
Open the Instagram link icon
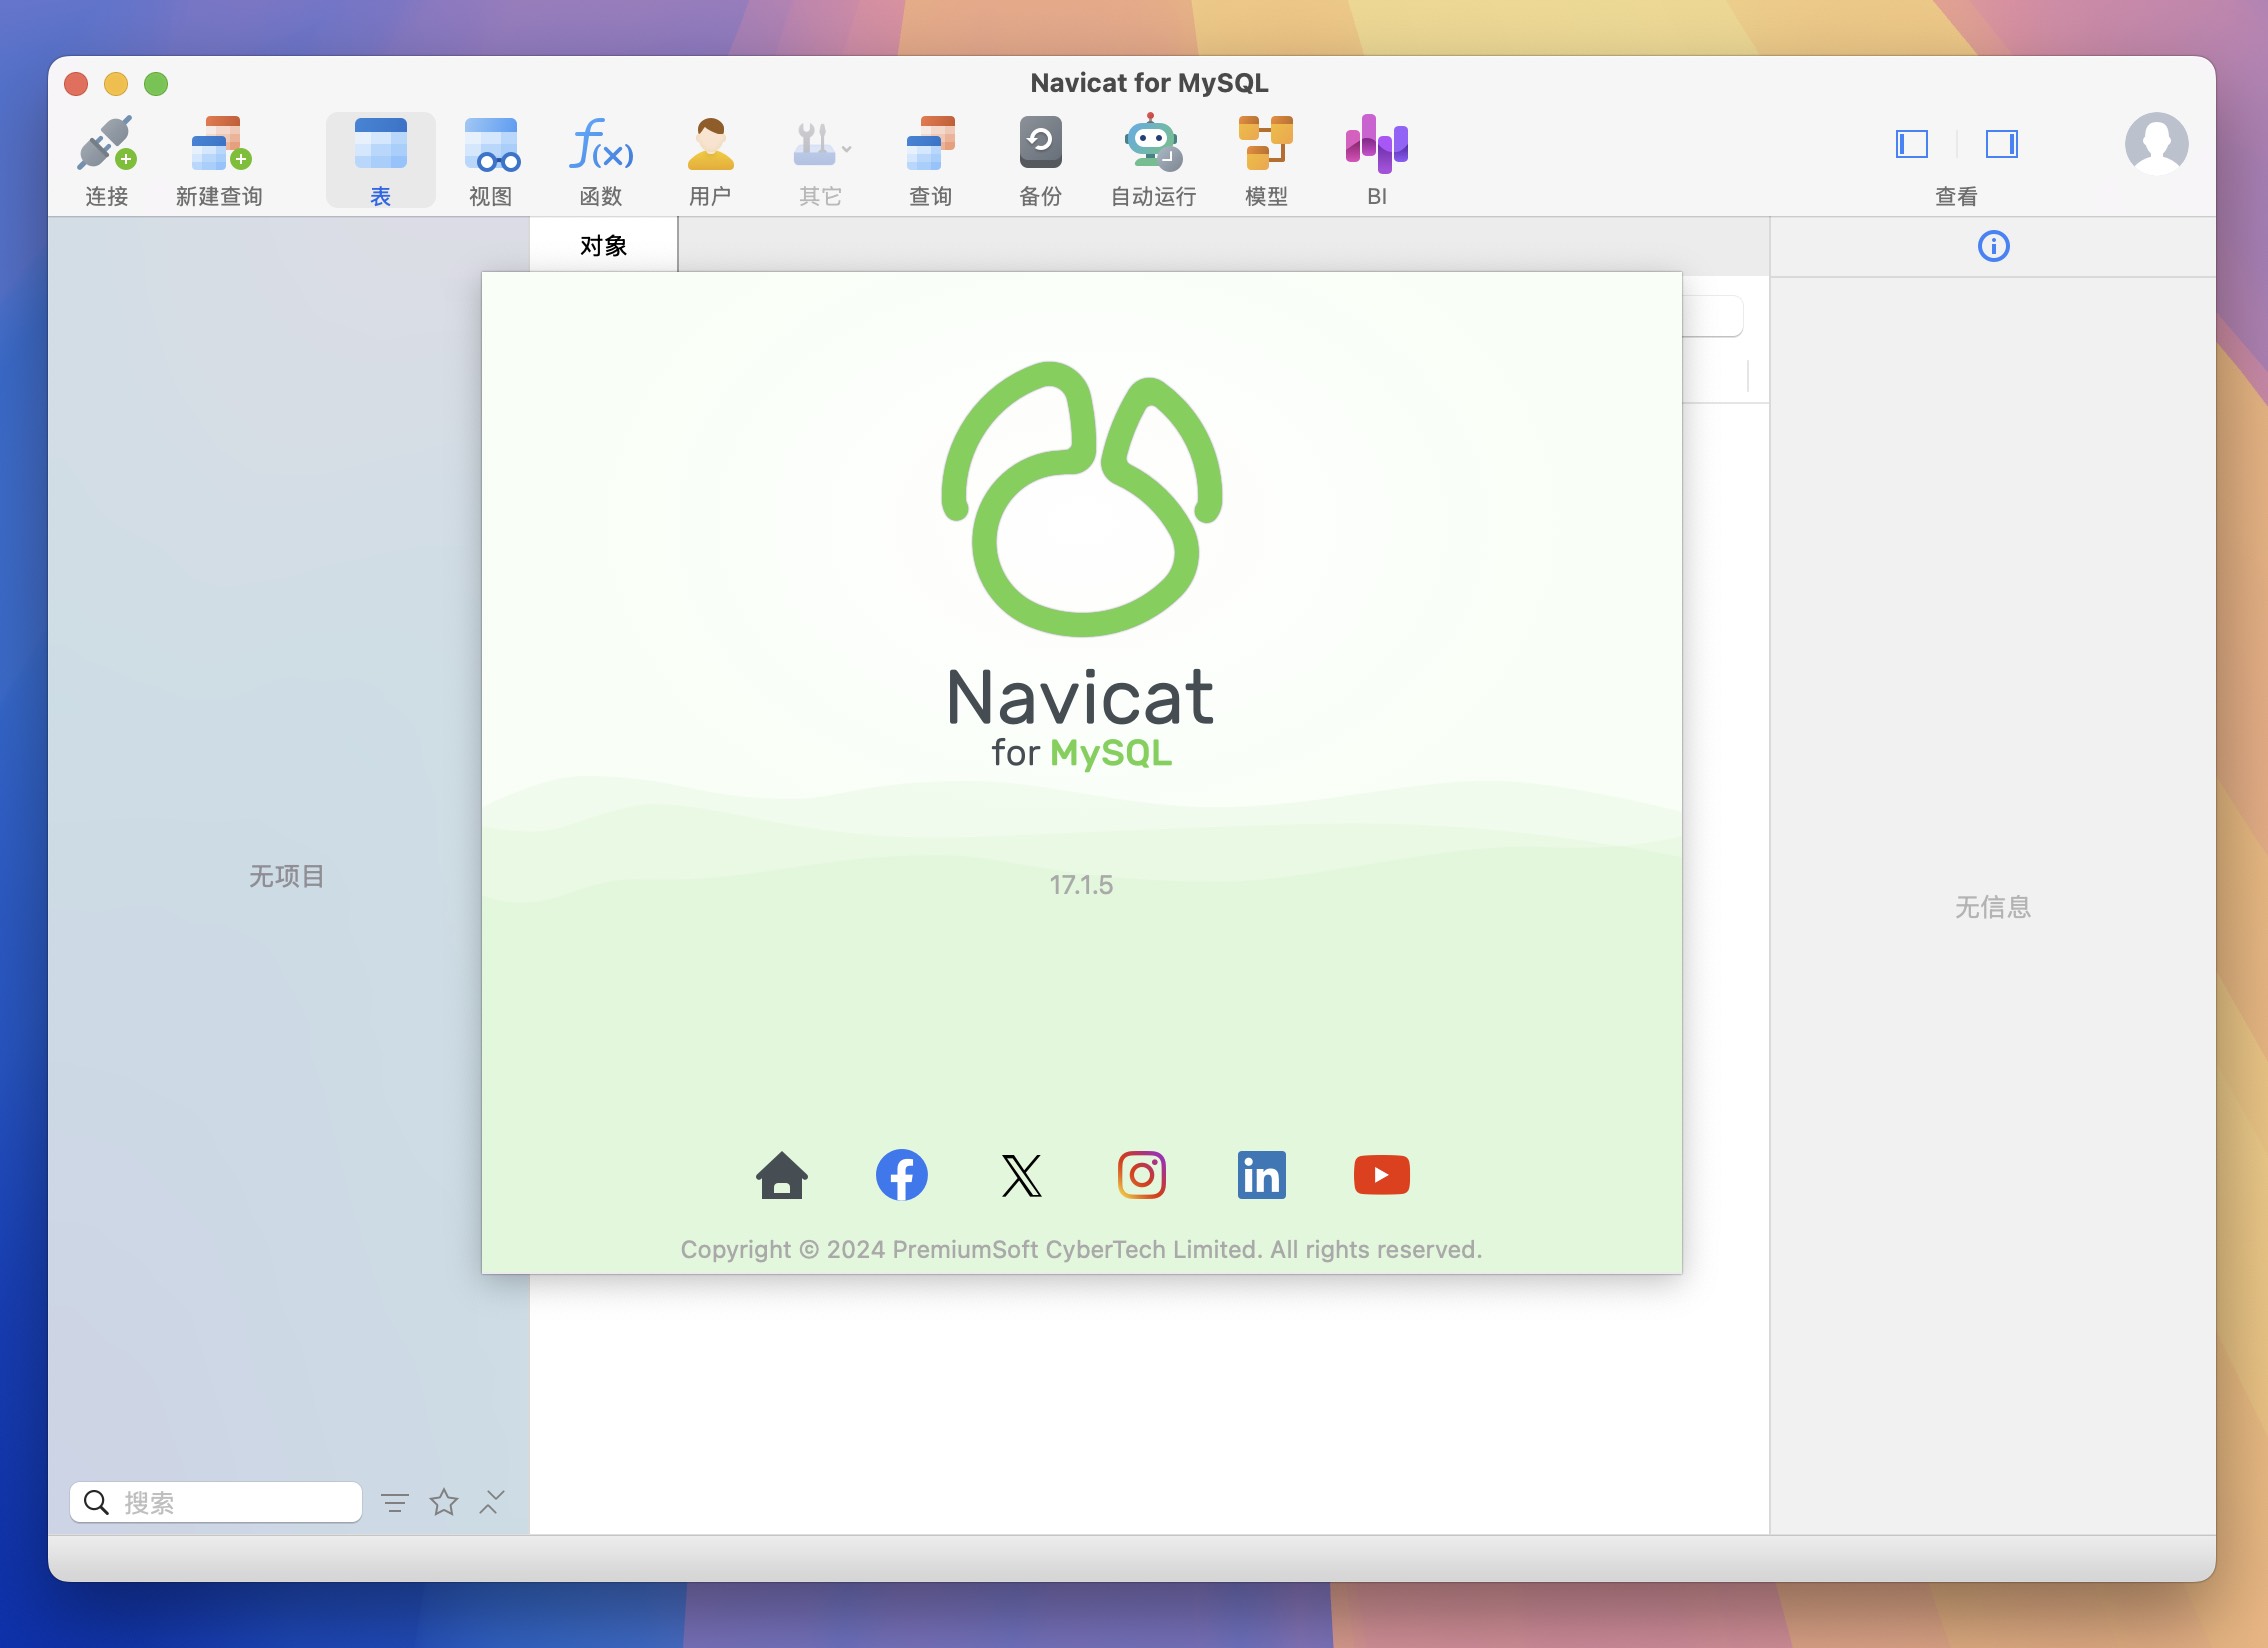tap(1142, 1175)
